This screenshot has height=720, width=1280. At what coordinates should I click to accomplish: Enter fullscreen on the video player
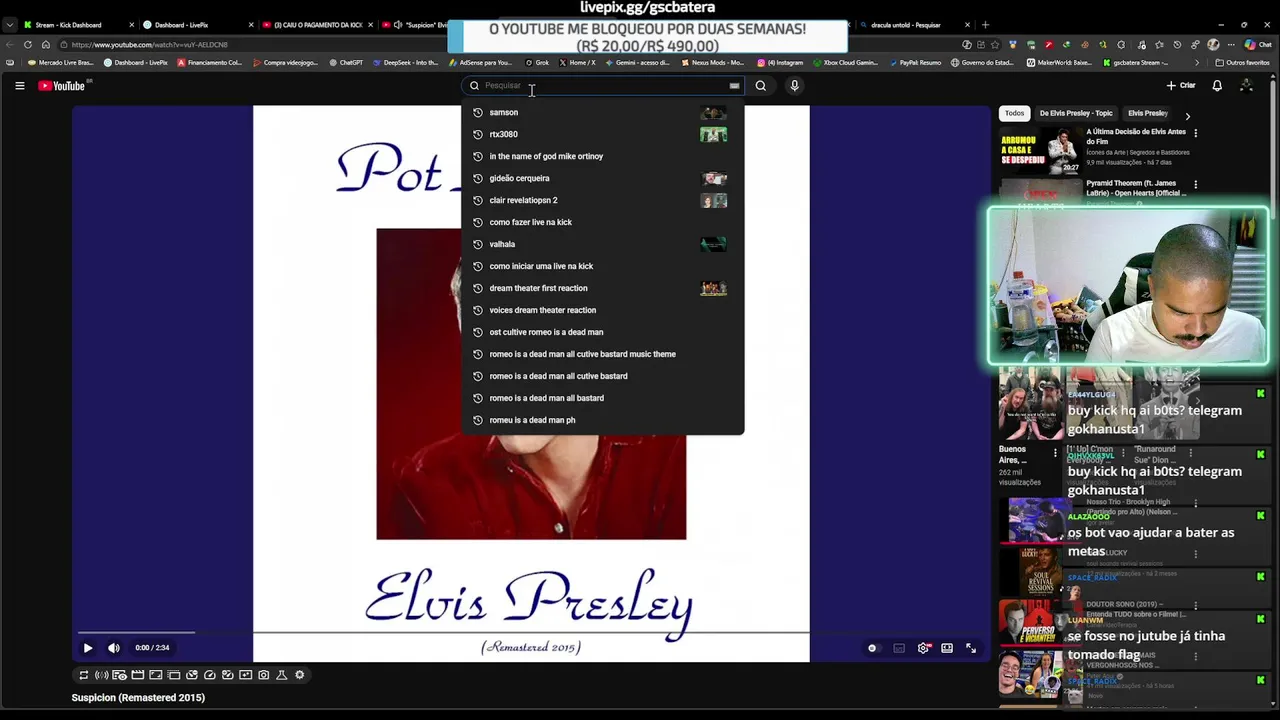[x=971, y=648]
